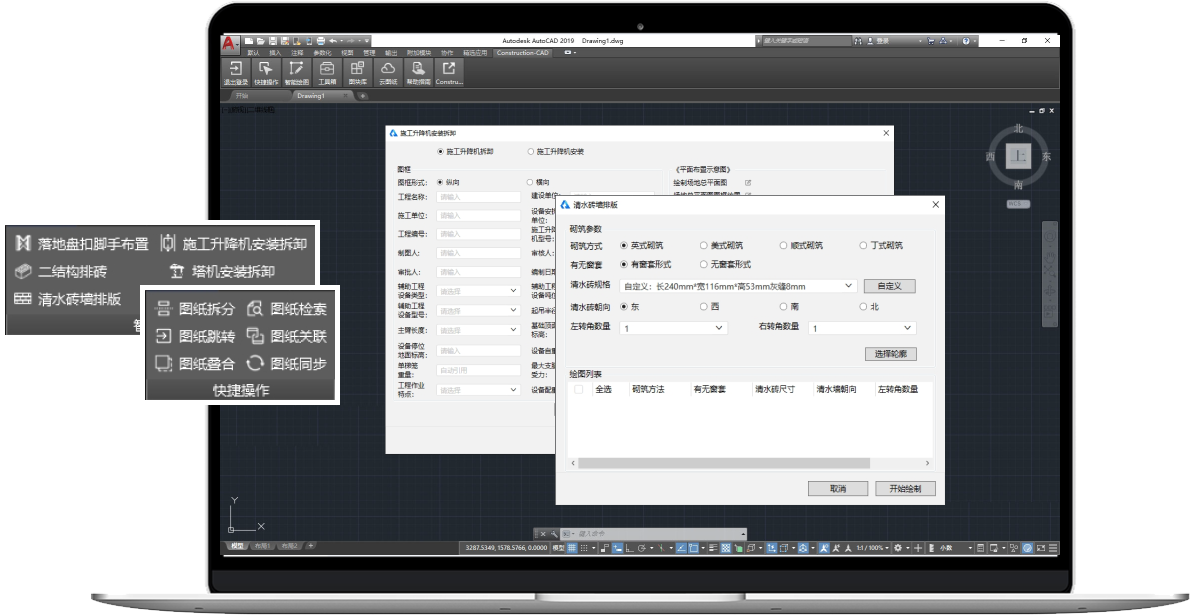Open the 右转角数量 dropdown
Screen dimensions: 1190x615
click(907, 328)
